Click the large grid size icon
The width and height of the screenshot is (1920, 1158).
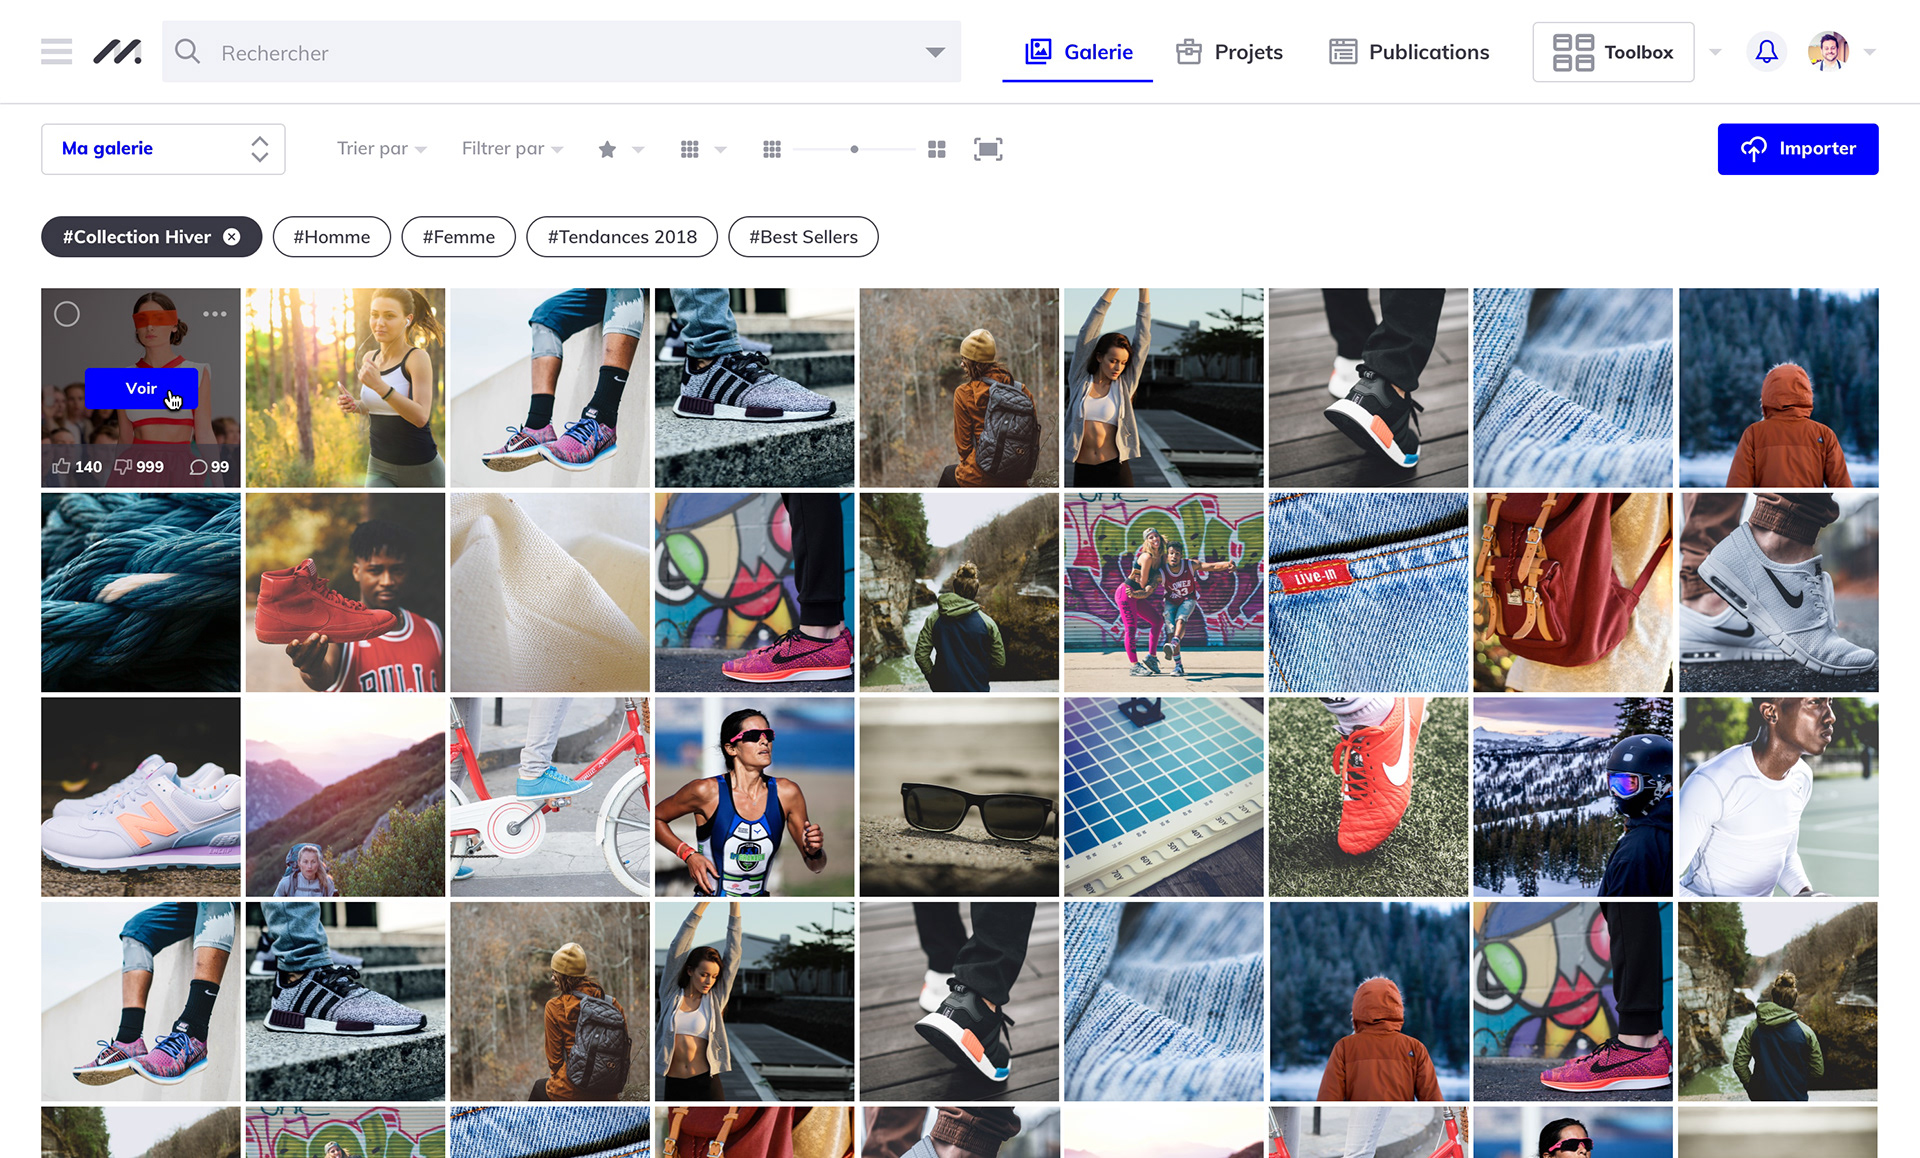[936, 149]
